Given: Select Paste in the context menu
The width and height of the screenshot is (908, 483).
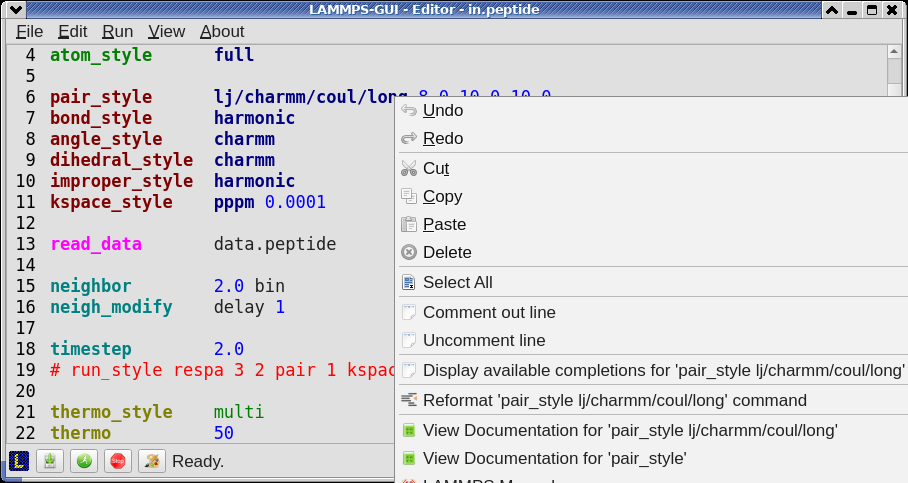Looking at the screenshot, I should coord(651,224).
